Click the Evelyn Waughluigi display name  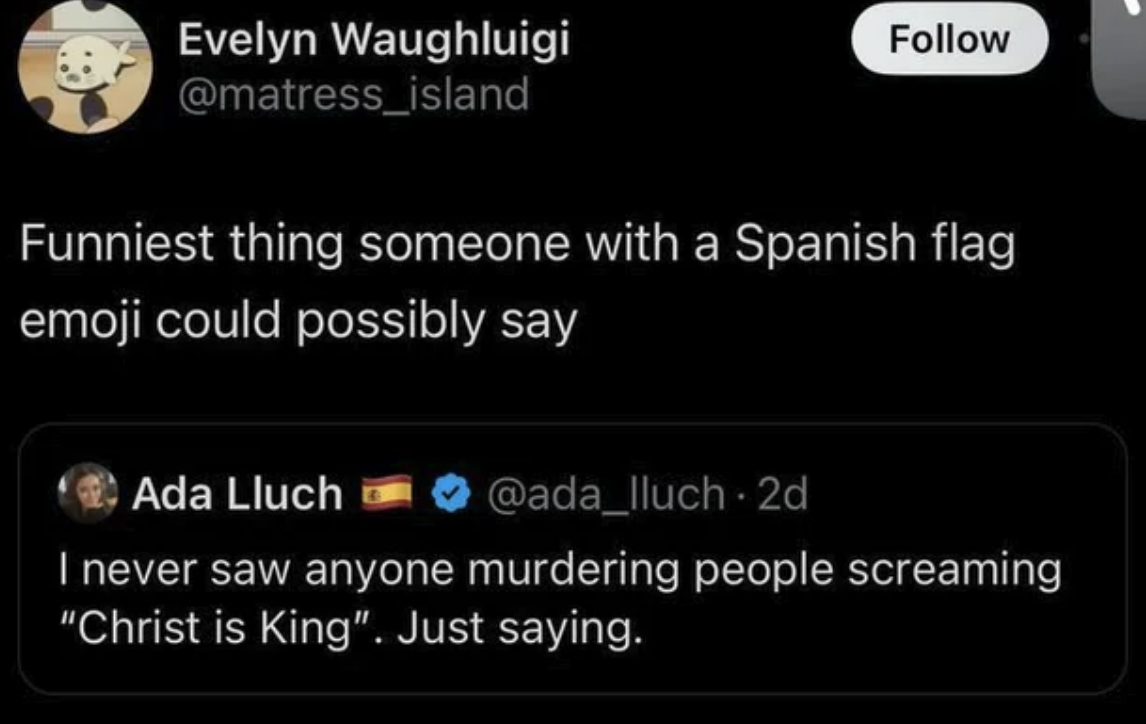(x=375, y=41)
